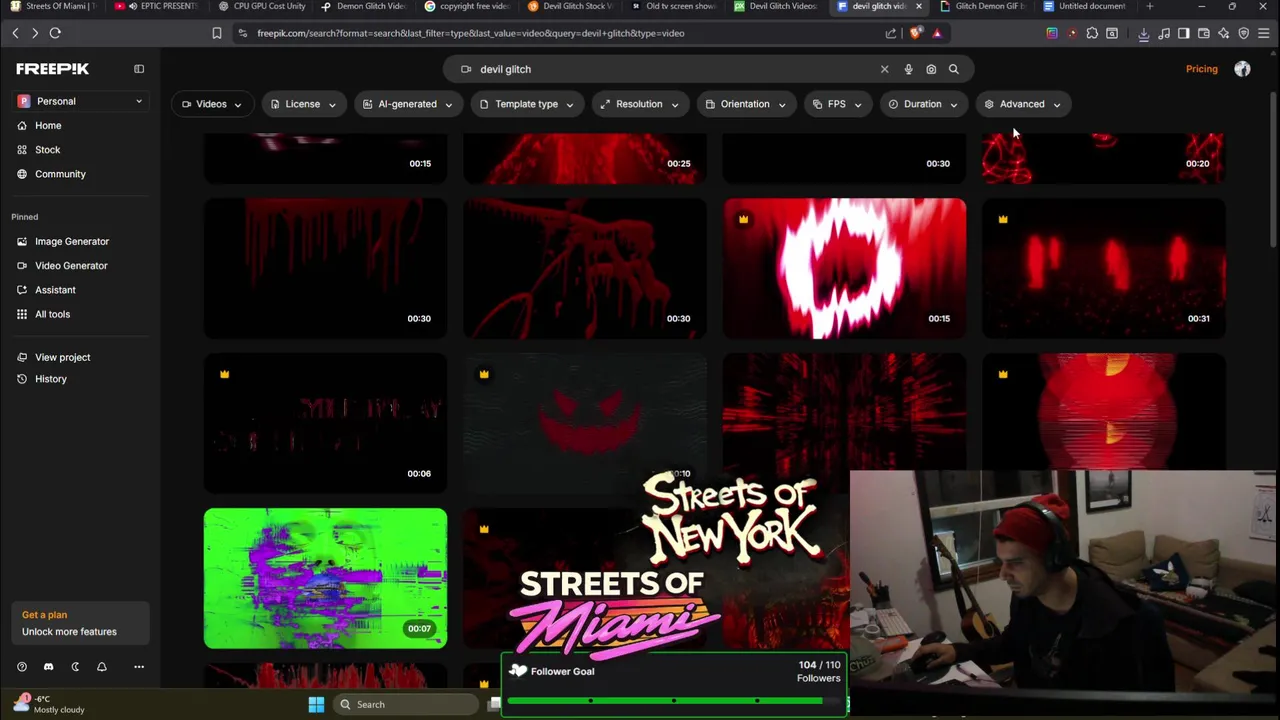The height and width of the screenshot is (720, 1280).
Task: Open the FPS filter dropdown
Action: coord(837,104)
